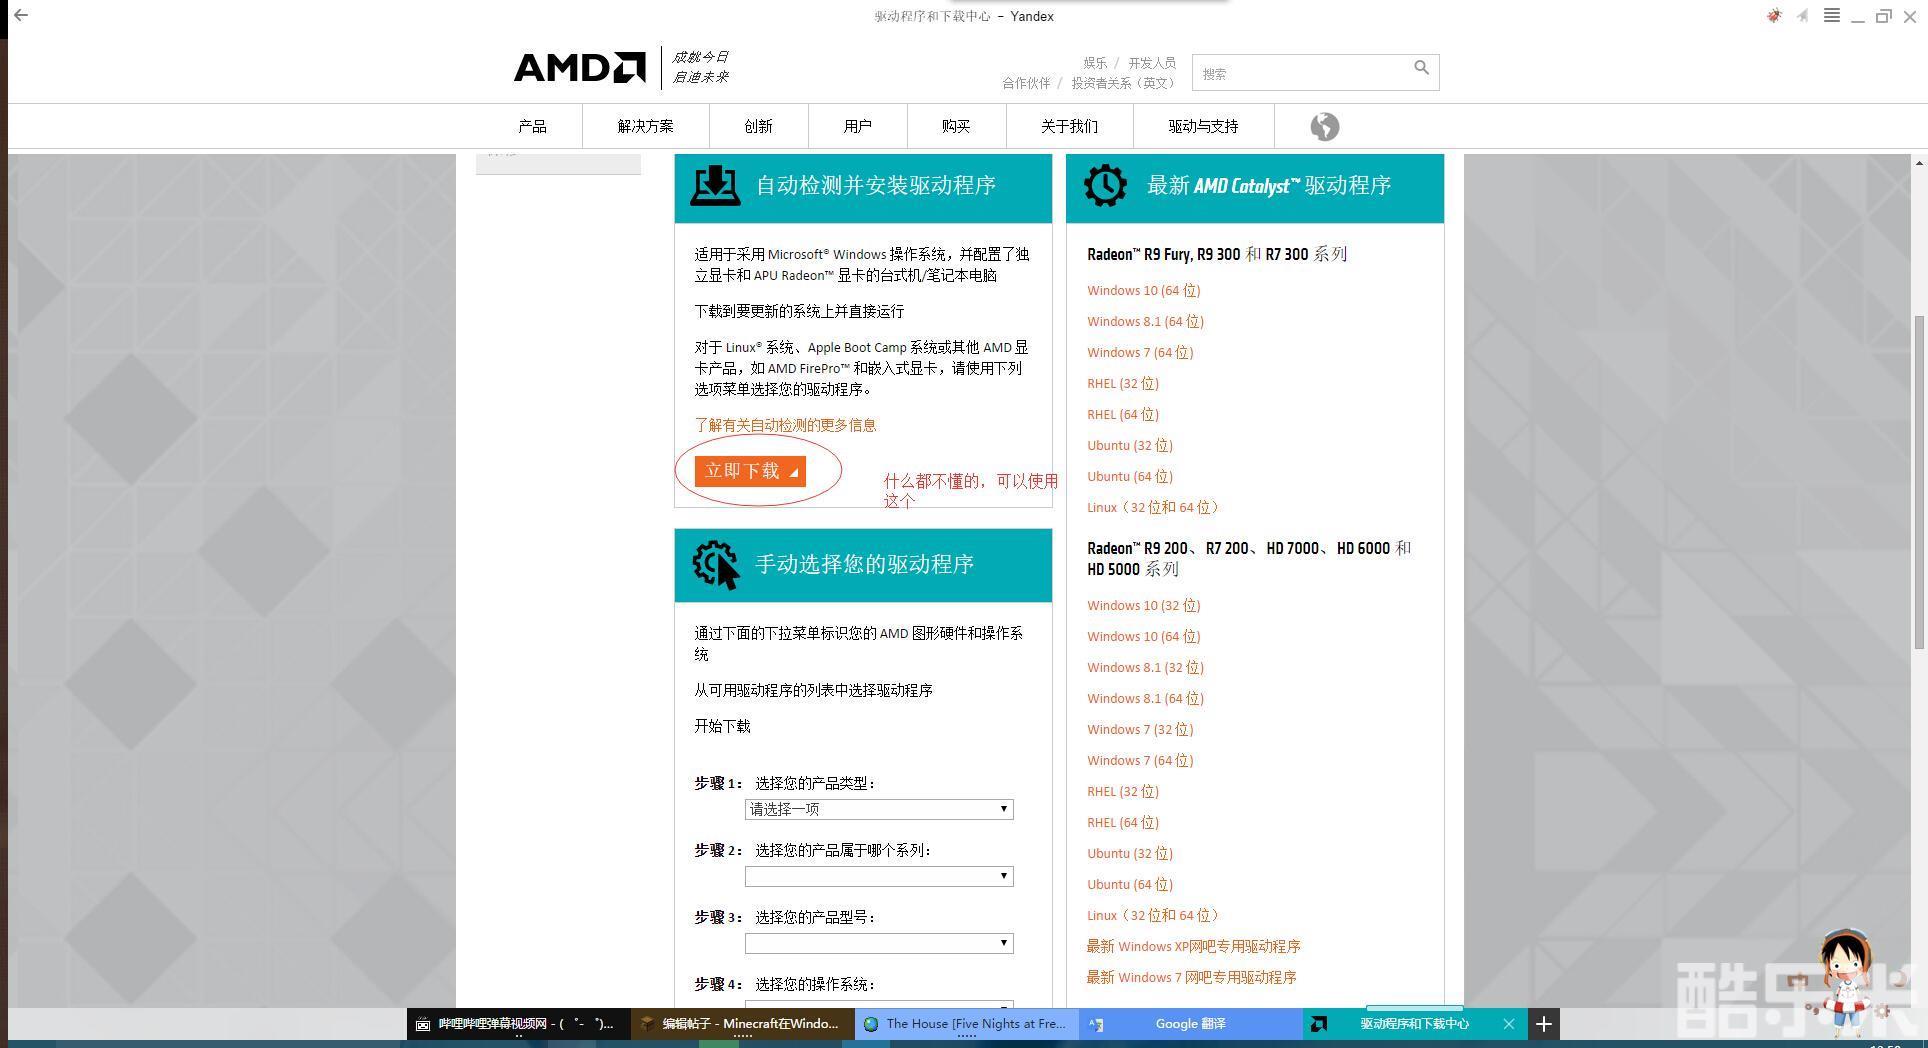1928x1048 pixels.
Task: Click the 开发人员 link
Action: 1152,63
